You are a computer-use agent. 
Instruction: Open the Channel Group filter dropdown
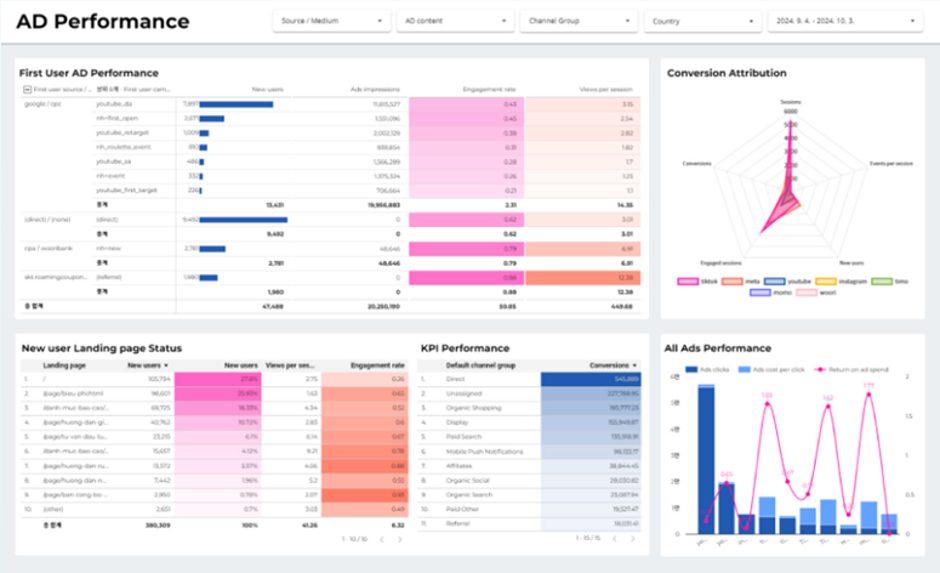tap(579, 21)
